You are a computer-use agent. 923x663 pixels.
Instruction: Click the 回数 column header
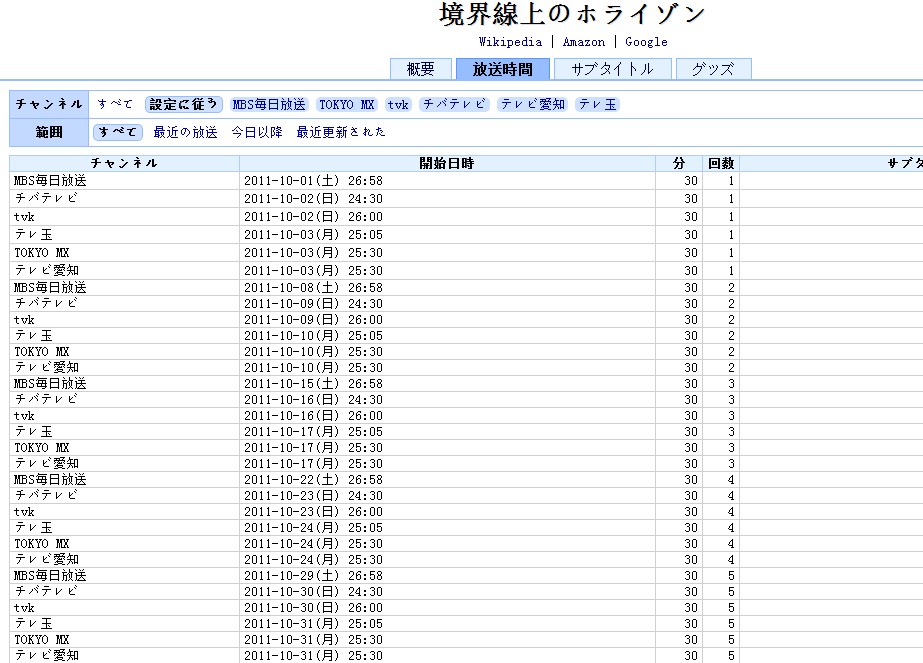pyautogui.click(x=721, y=163)
